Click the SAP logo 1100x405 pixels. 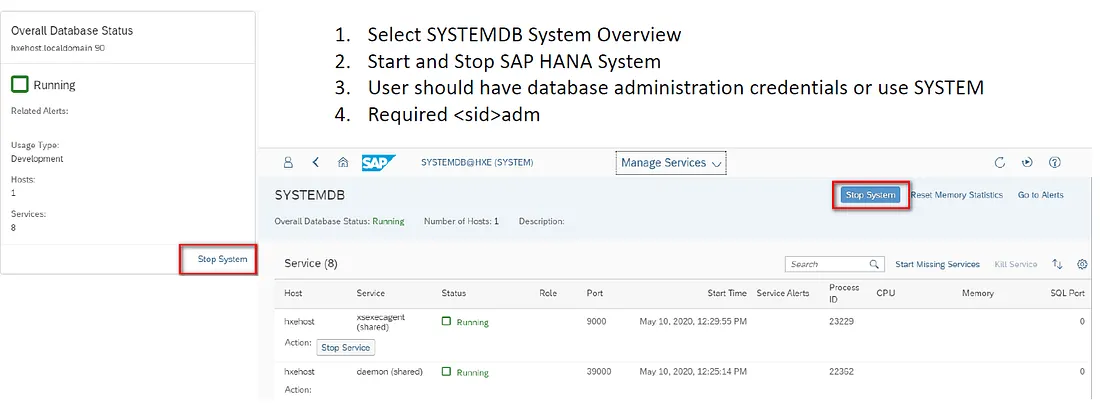click(x=379, y=162)
